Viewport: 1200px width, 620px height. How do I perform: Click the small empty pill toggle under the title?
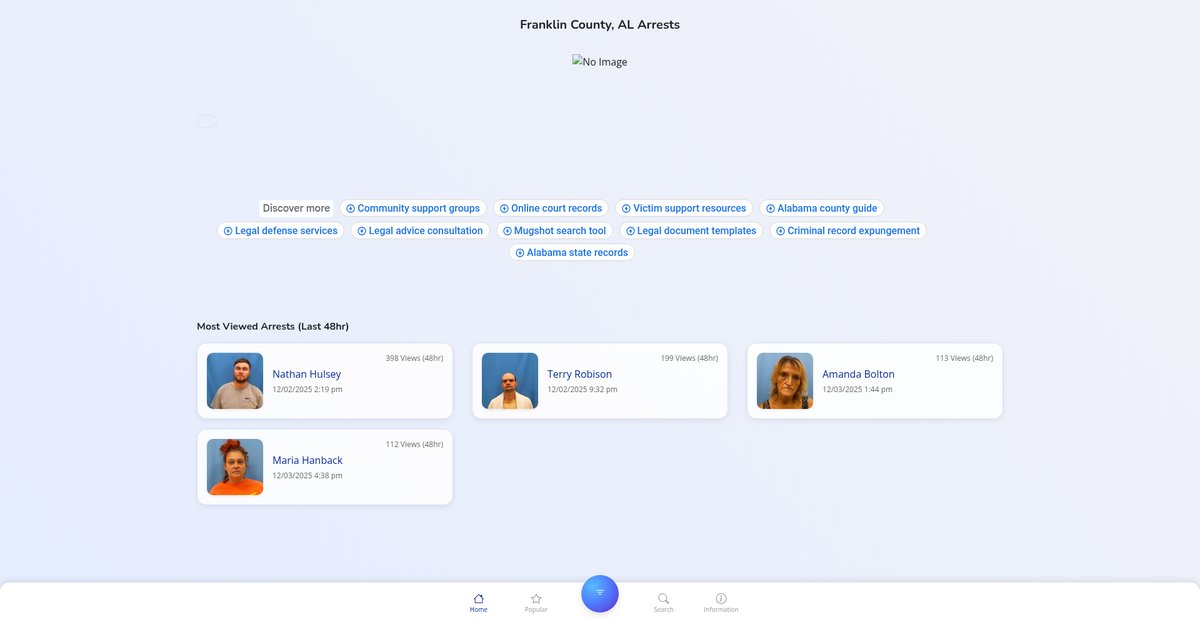(x=207, y=121)
